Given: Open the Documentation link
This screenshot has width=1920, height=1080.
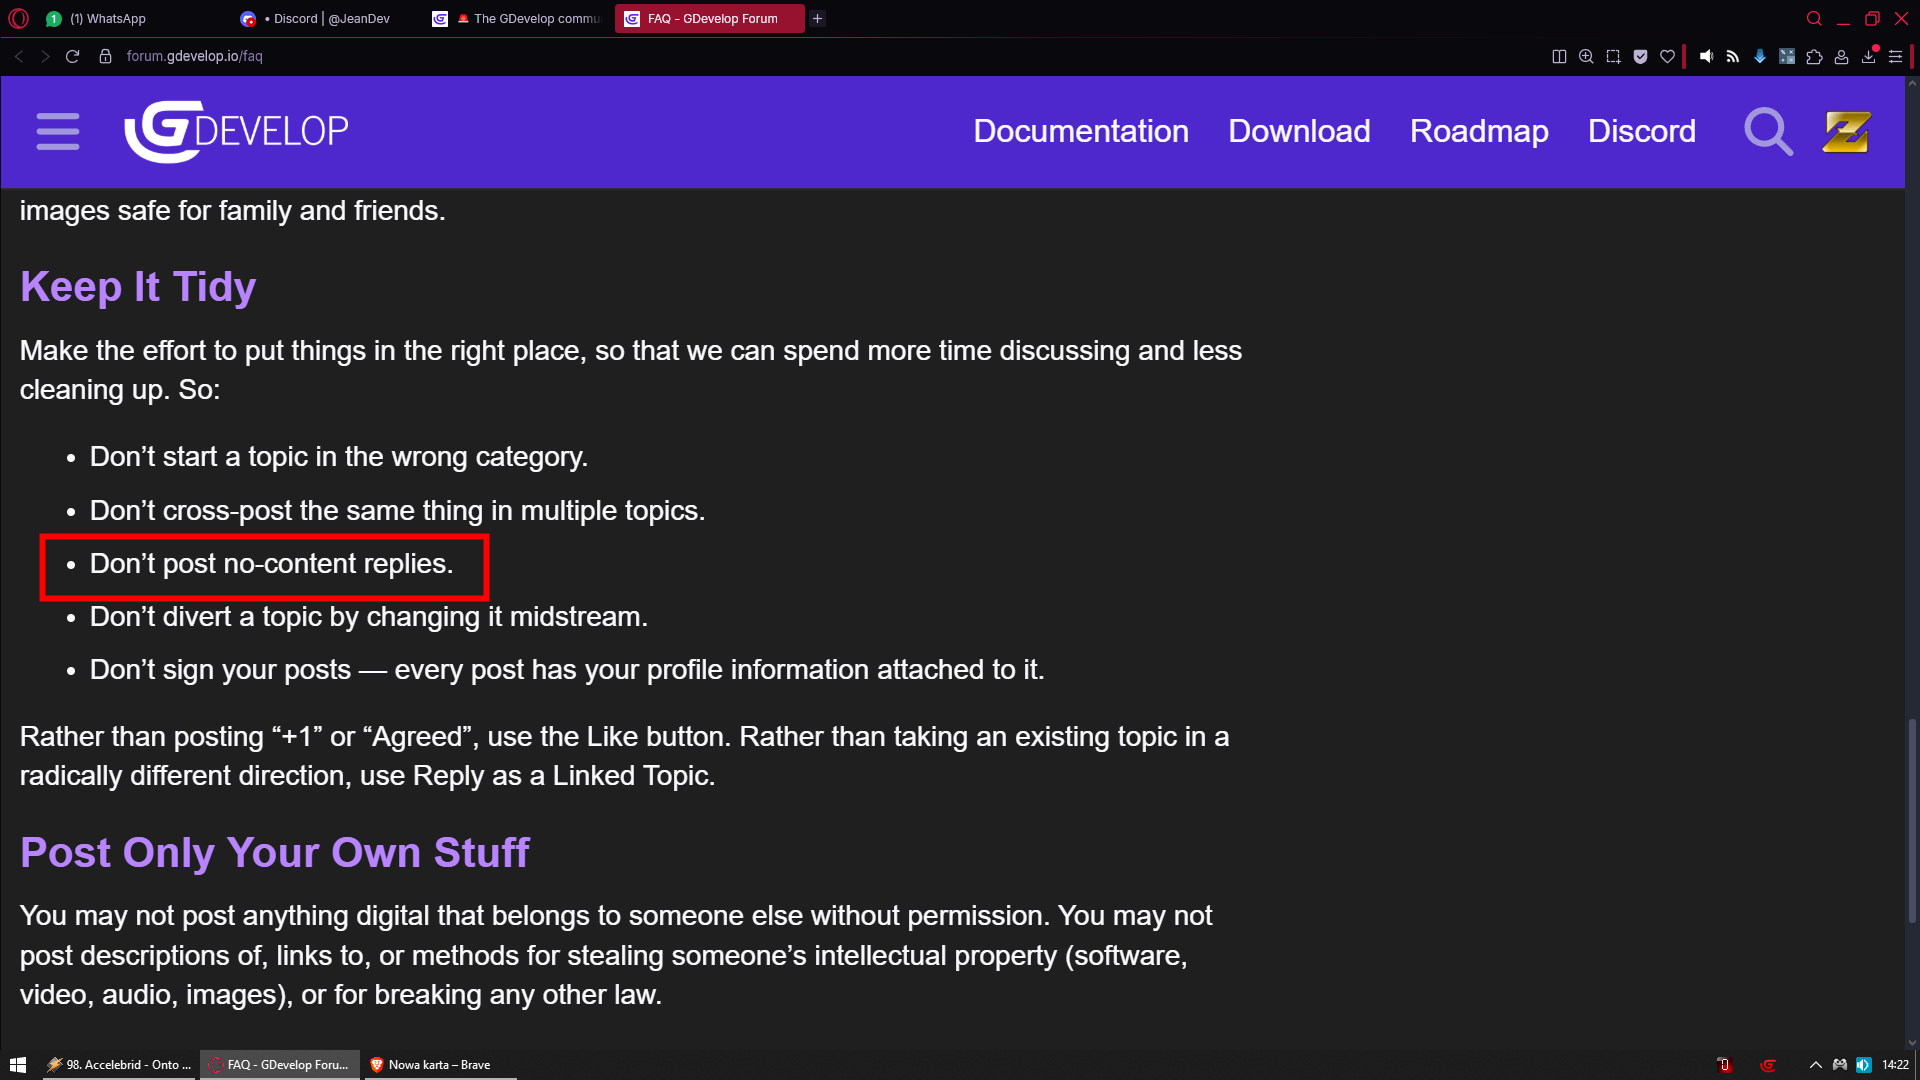Looking at the screenshot, I should [x=1080, y=131].
